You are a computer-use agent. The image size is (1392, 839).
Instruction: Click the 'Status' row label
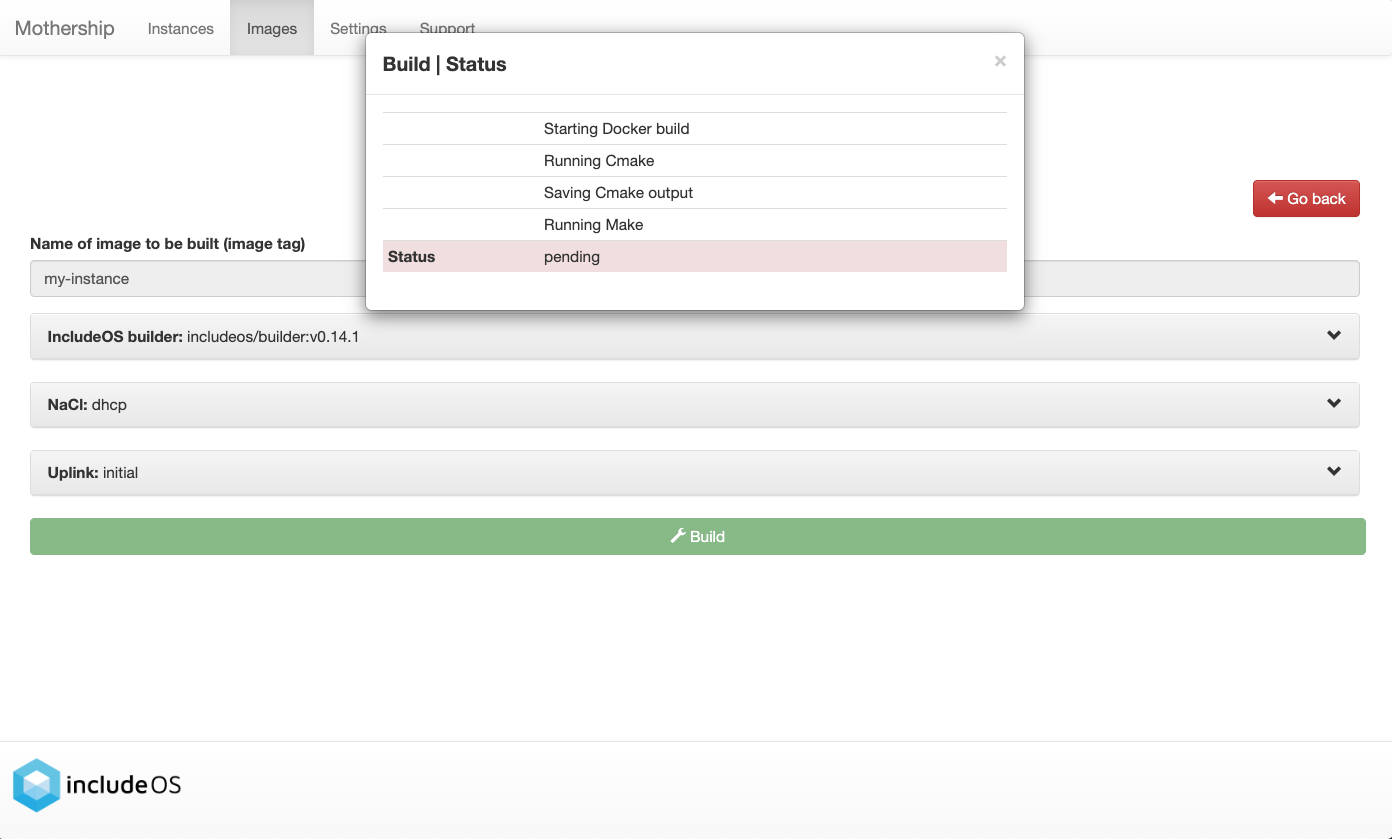point(412,257)
